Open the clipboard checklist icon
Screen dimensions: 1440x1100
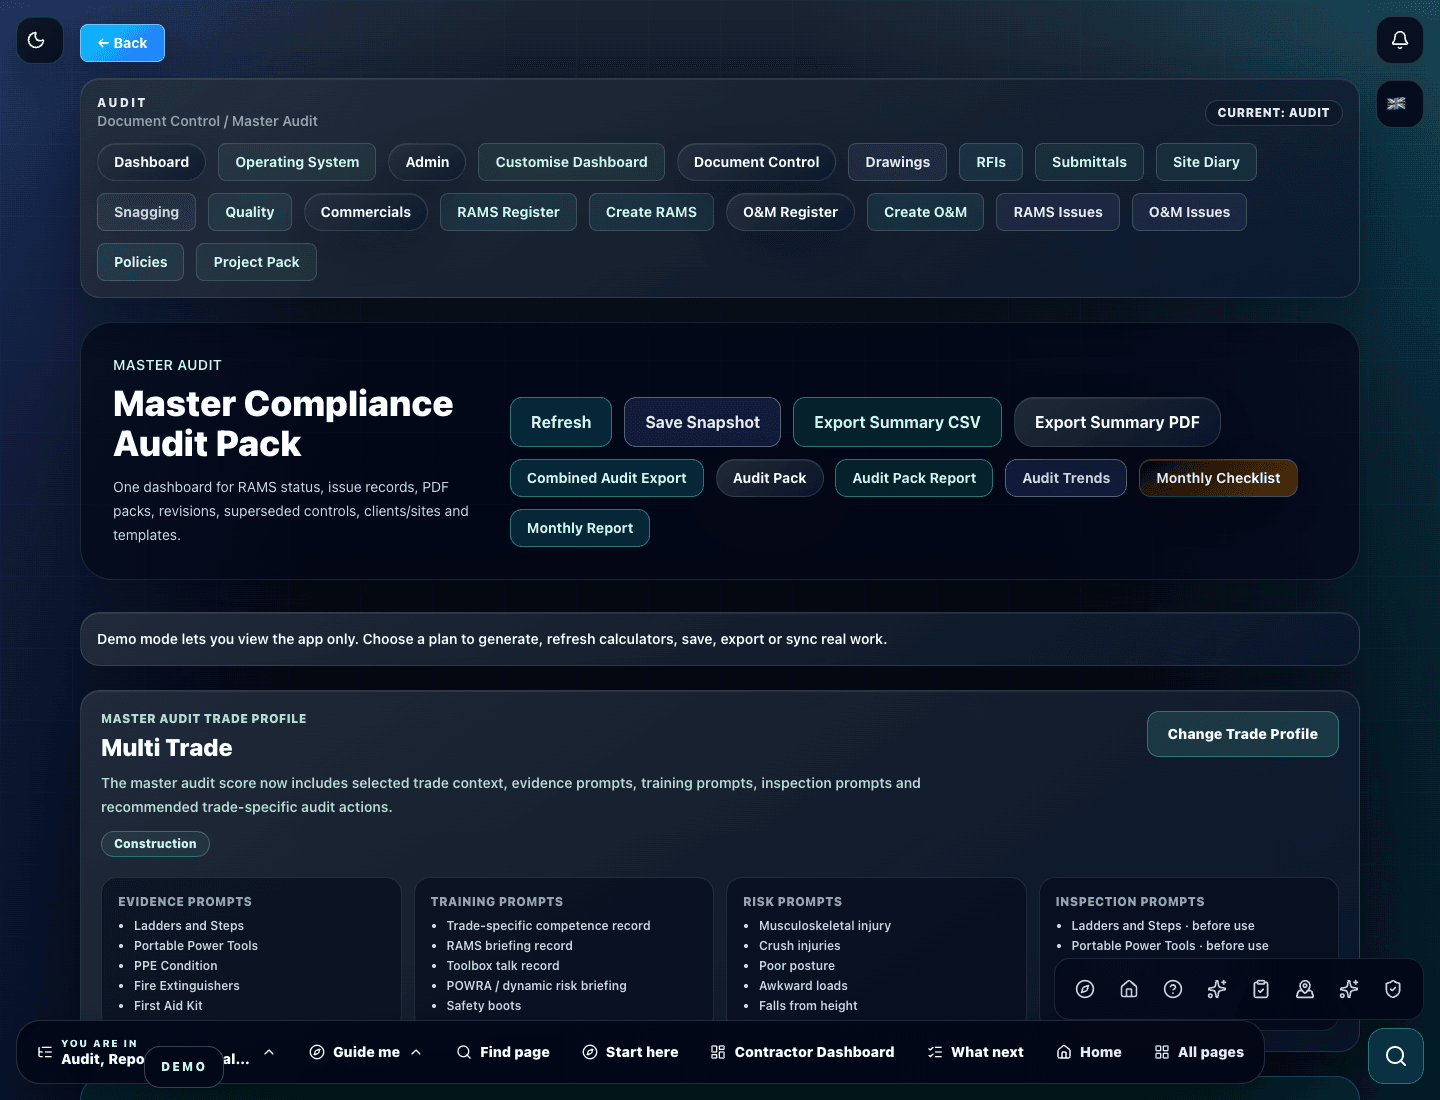1261,989
